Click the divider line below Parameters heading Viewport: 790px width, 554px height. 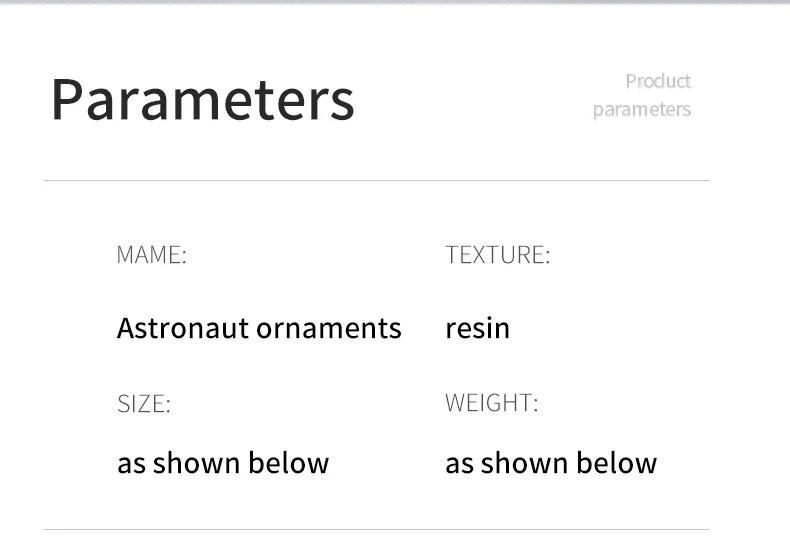[x=376, y=180]
